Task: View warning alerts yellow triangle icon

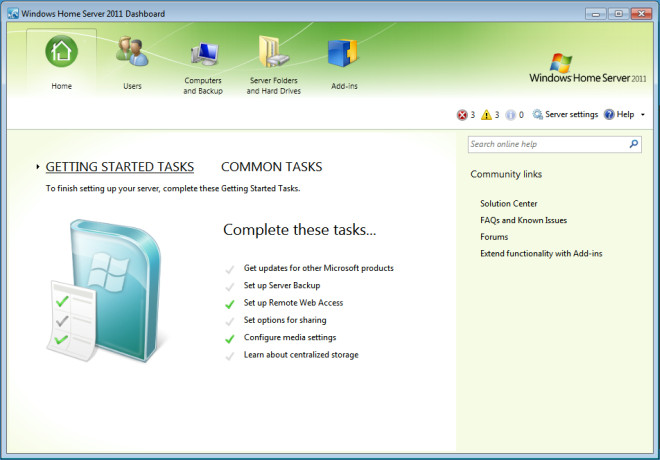Action: [x=486, y=114]
